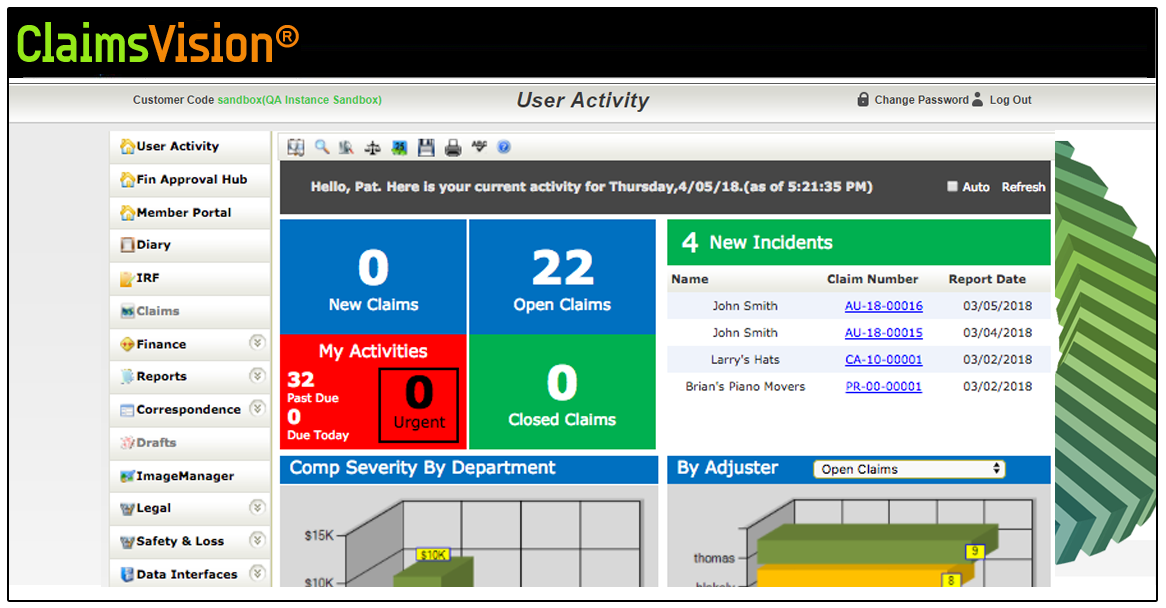Click the 03/04/2018 report date
The height and width of the screenshot is (608, 1166).
pyautogui.click(x=997, y=333)
